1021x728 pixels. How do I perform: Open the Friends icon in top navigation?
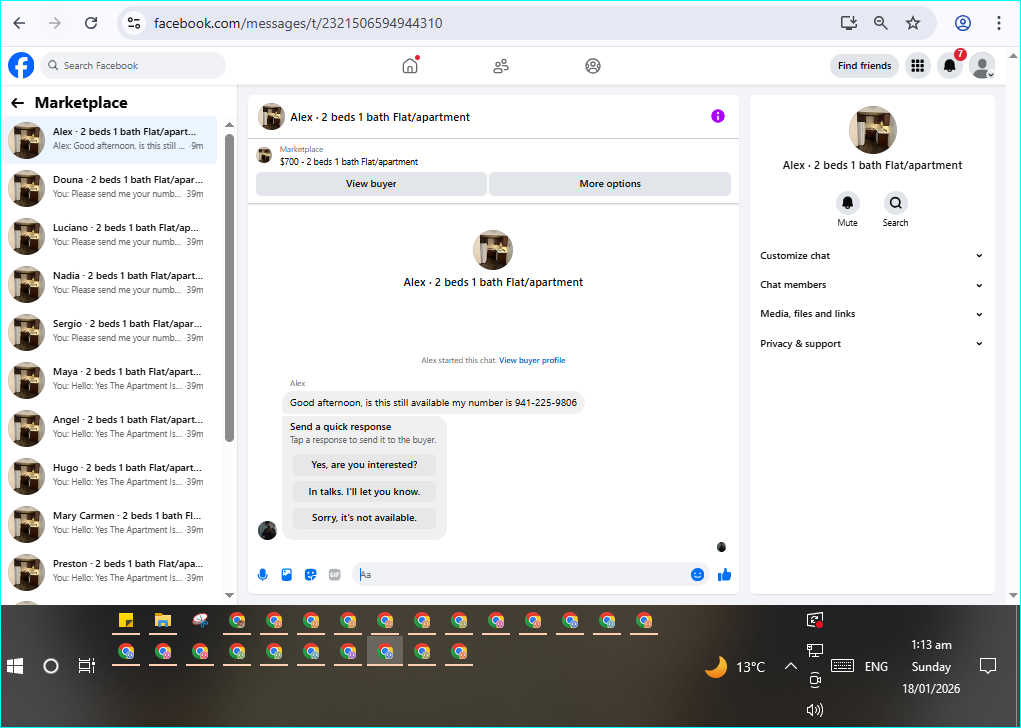(501, 66)
